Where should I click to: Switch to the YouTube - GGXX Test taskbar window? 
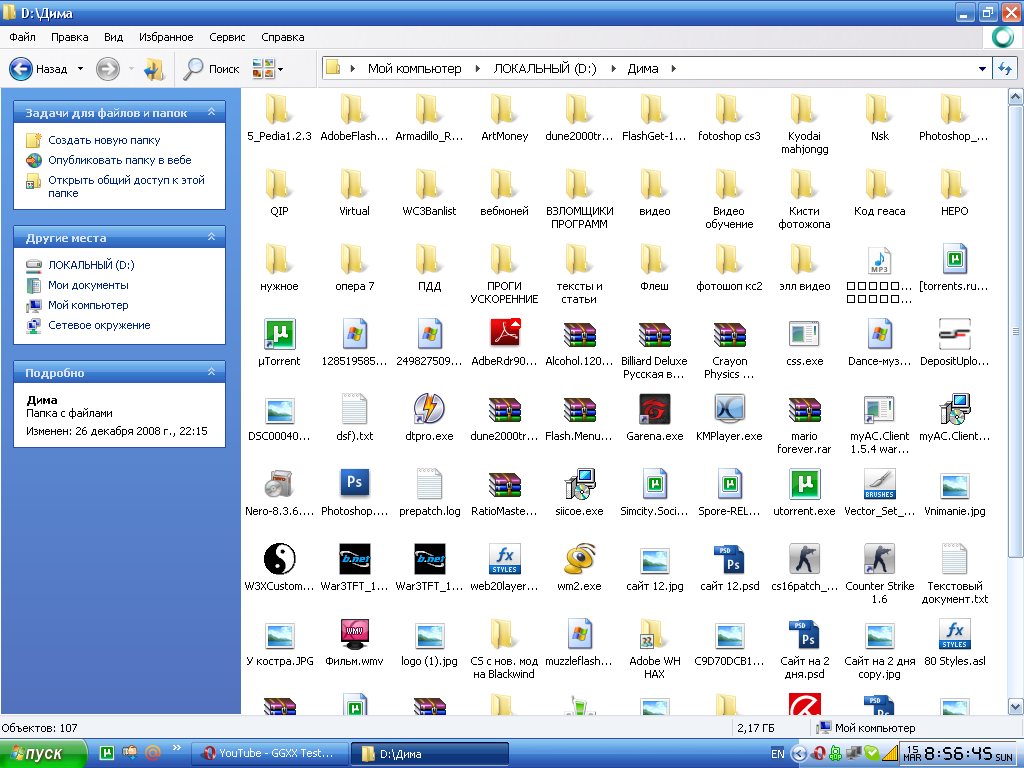[x=268, y=753]
